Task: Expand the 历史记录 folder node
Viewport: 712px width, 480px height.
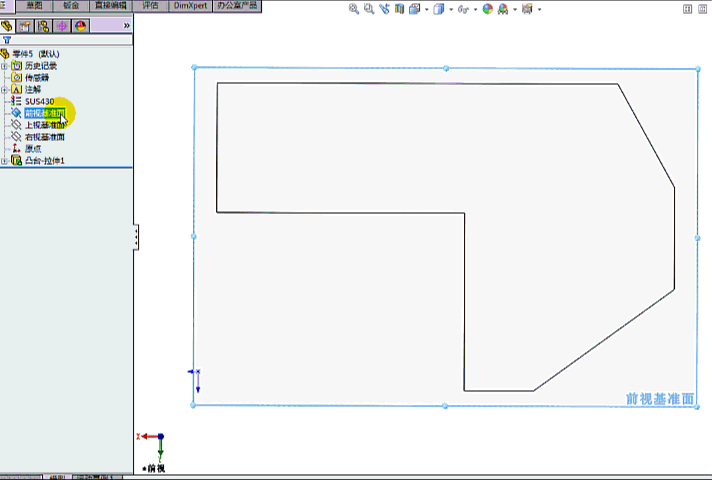Action: [4, 66]
